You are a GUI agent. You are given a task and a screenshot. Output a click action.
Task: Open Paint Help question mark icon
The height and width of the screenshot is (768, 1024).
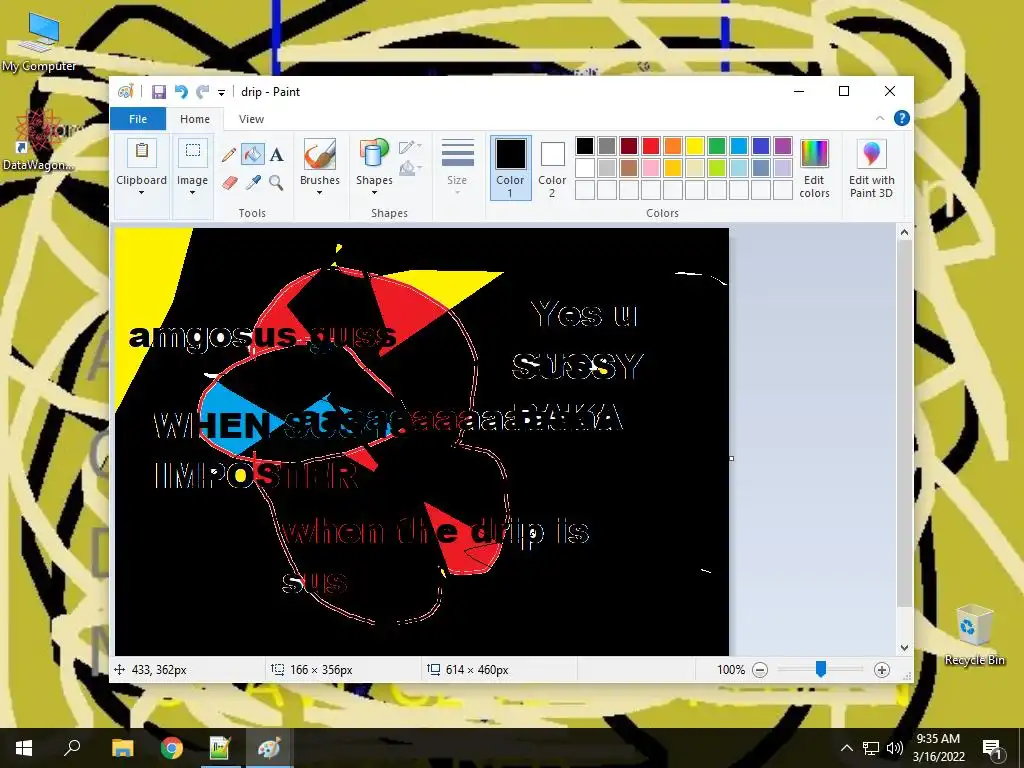902,118
